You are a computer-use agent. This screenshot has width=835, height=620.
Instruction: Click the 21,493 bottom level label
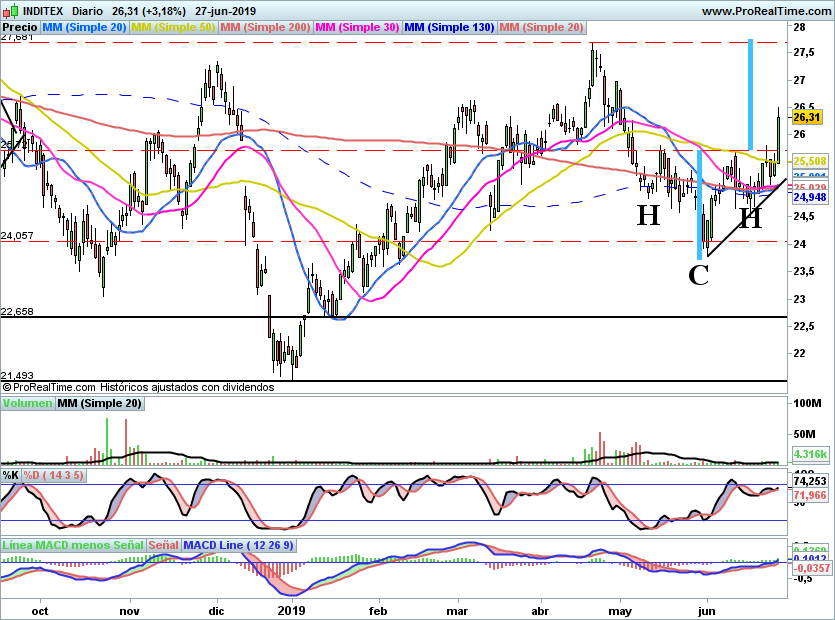17,376
